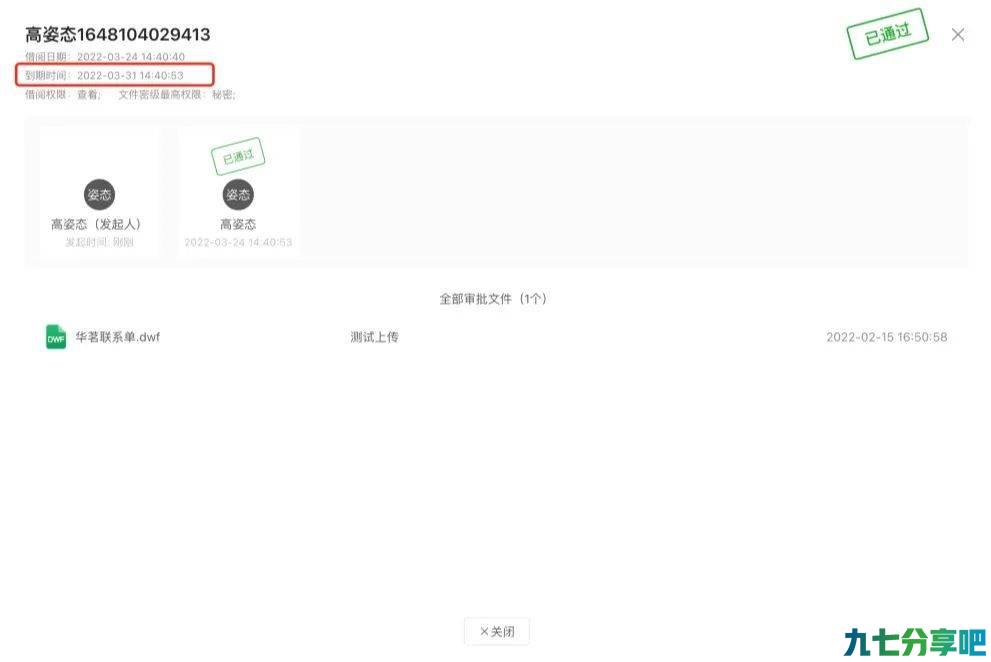991x662 pixels.
Task: Click the 借阅权限 查看 label
Action: [x=63, y=95]
